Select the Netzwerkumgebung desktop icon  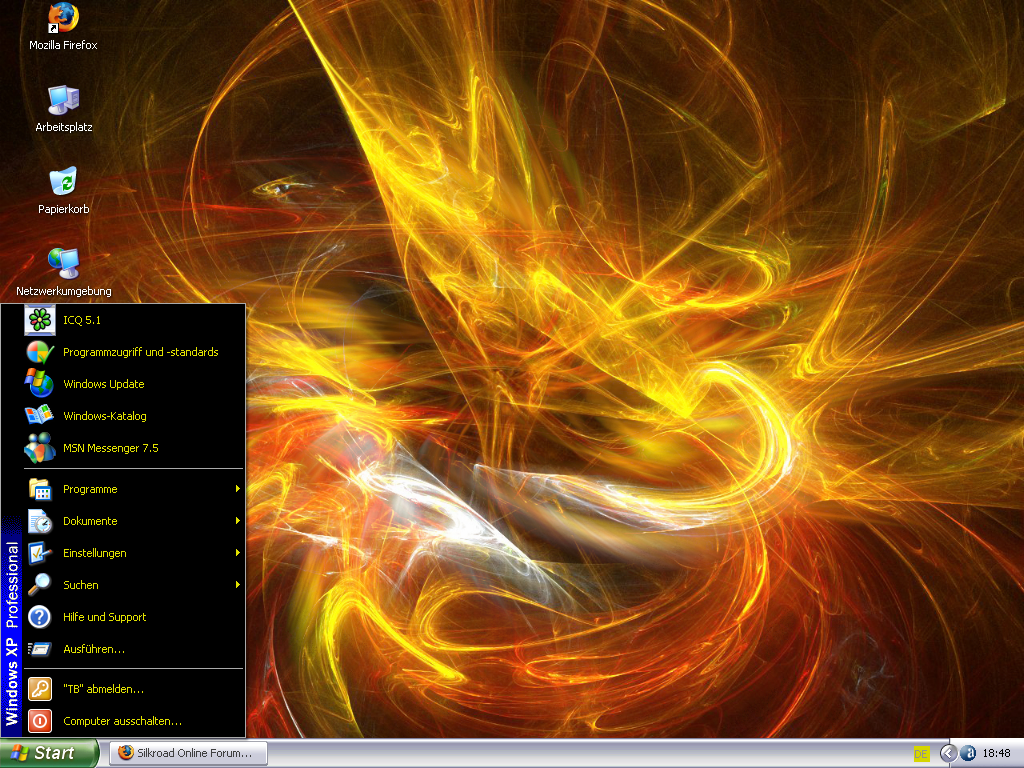coord(63,264)
